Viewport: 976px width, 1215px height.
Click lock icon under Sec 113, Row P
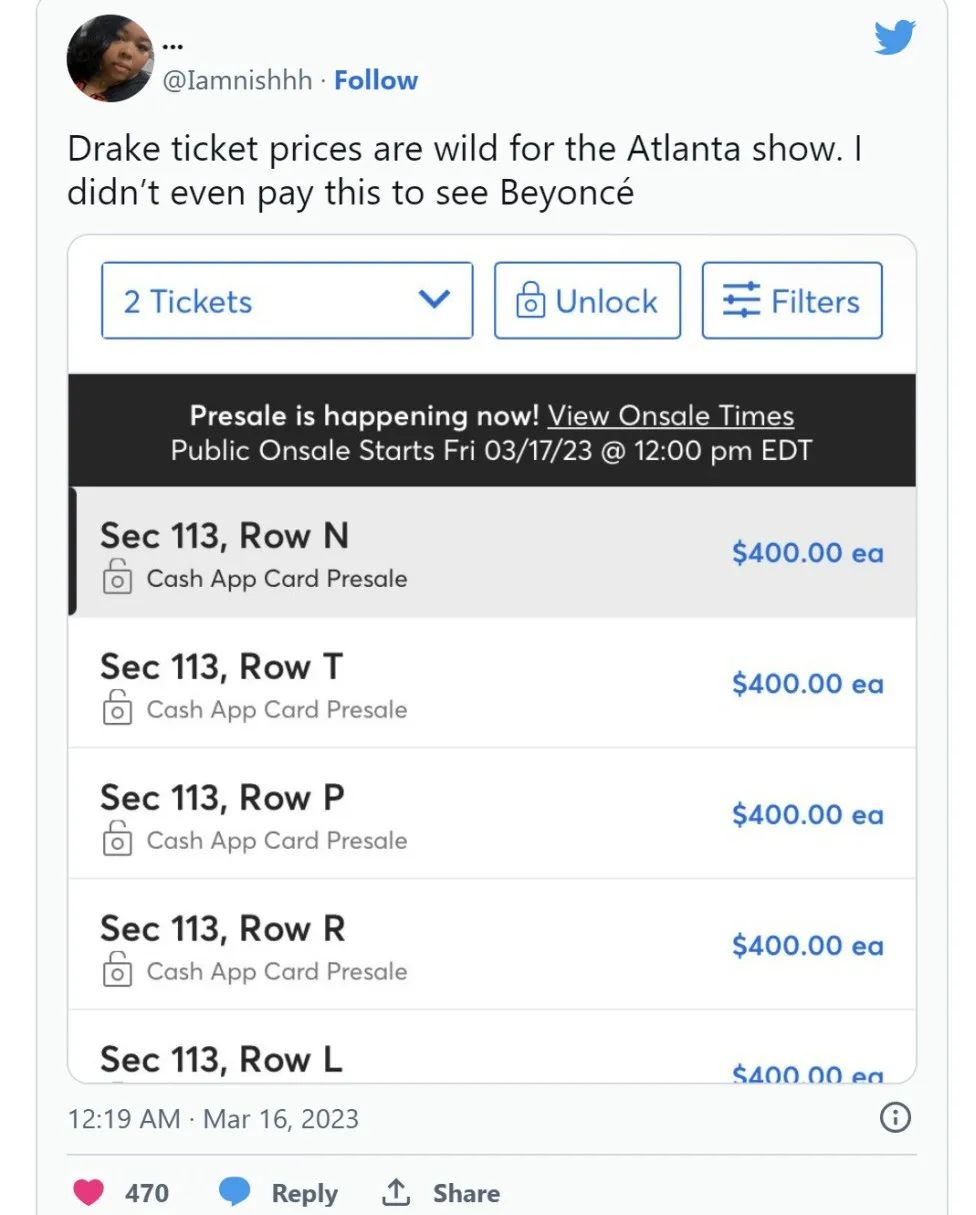(x=117, y=840)
